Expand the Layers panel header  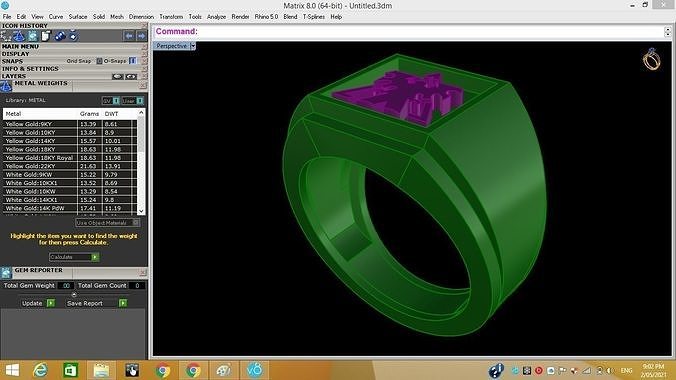pos(14,76)
